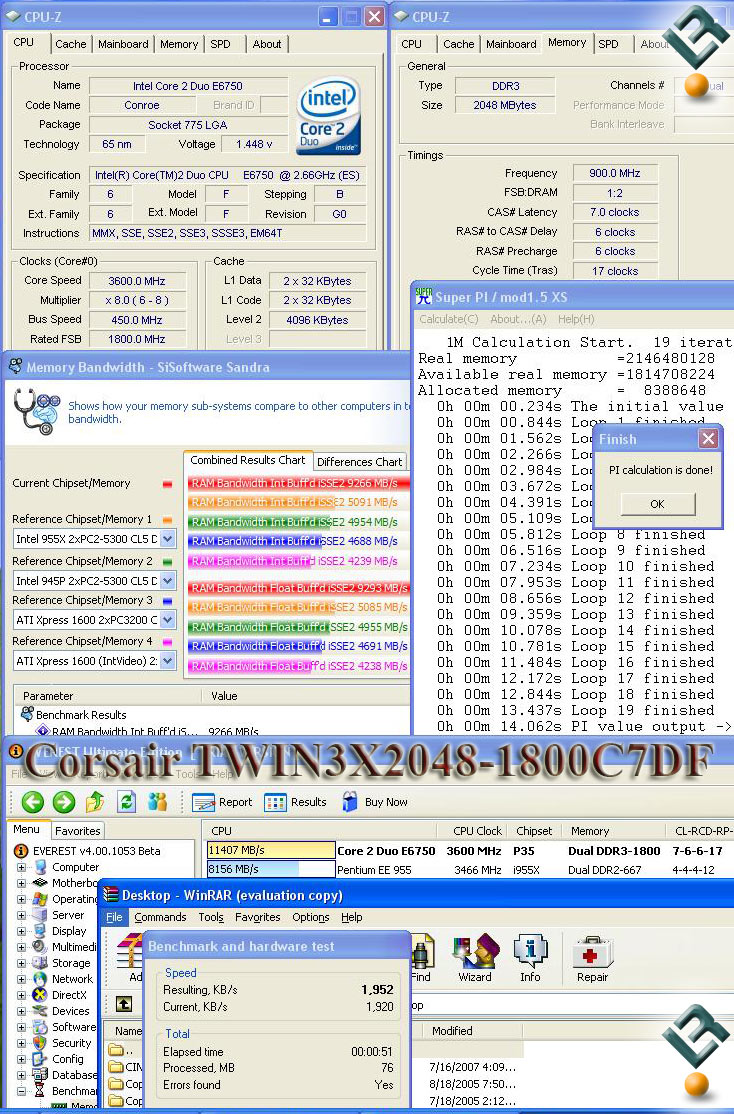Click EVEREST refresh icon
Viewport: 734px width, 1114px height.
coord(126,802)
